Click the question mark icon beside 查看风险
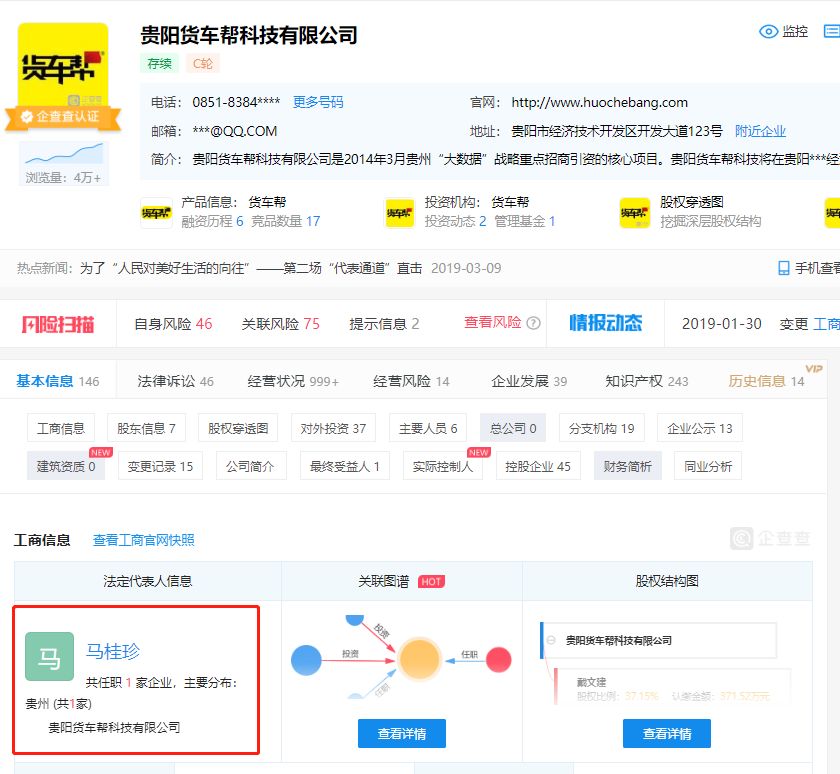The height and width of the screenshot is (774, 840). pos(533,323)
